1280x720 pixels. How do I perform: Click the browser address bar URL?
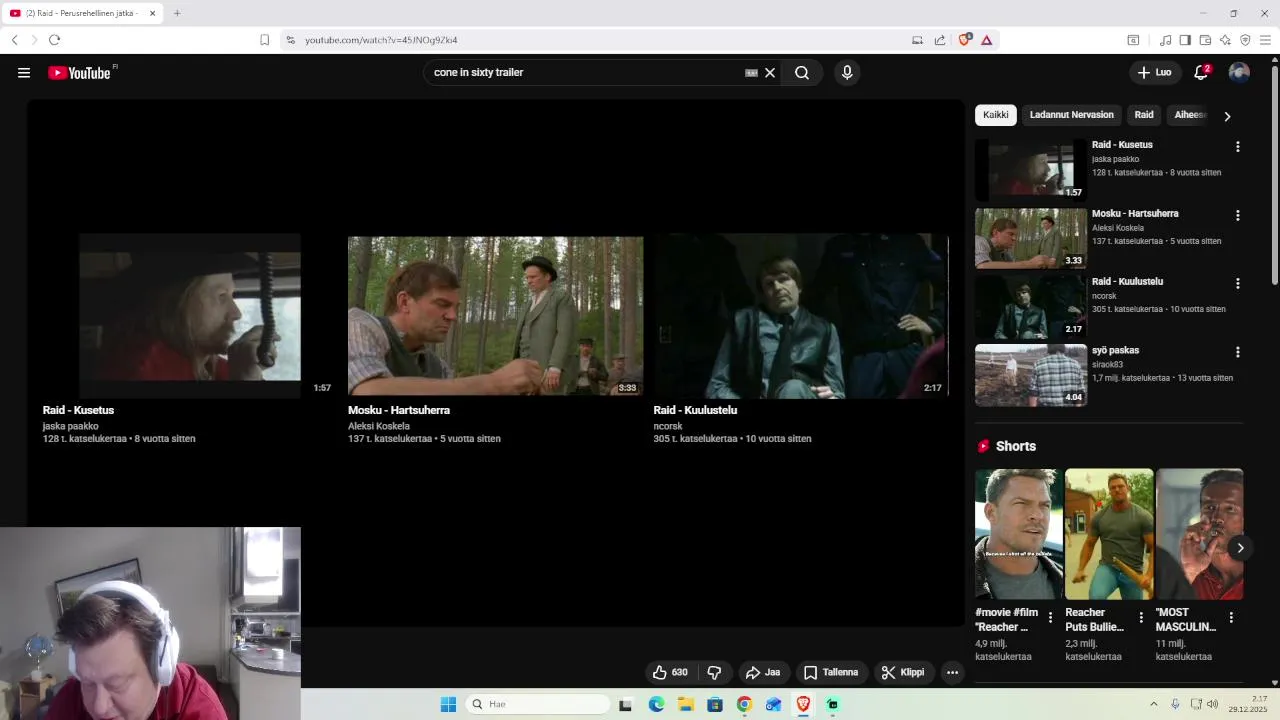pos(381,40)
